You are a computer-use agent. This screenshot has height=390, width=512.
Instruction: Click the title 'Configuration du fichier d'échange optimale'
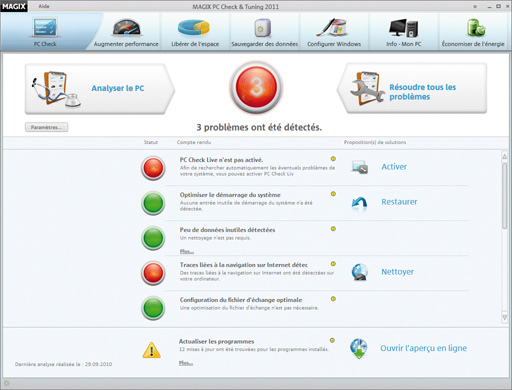click(x=241, y=300)
